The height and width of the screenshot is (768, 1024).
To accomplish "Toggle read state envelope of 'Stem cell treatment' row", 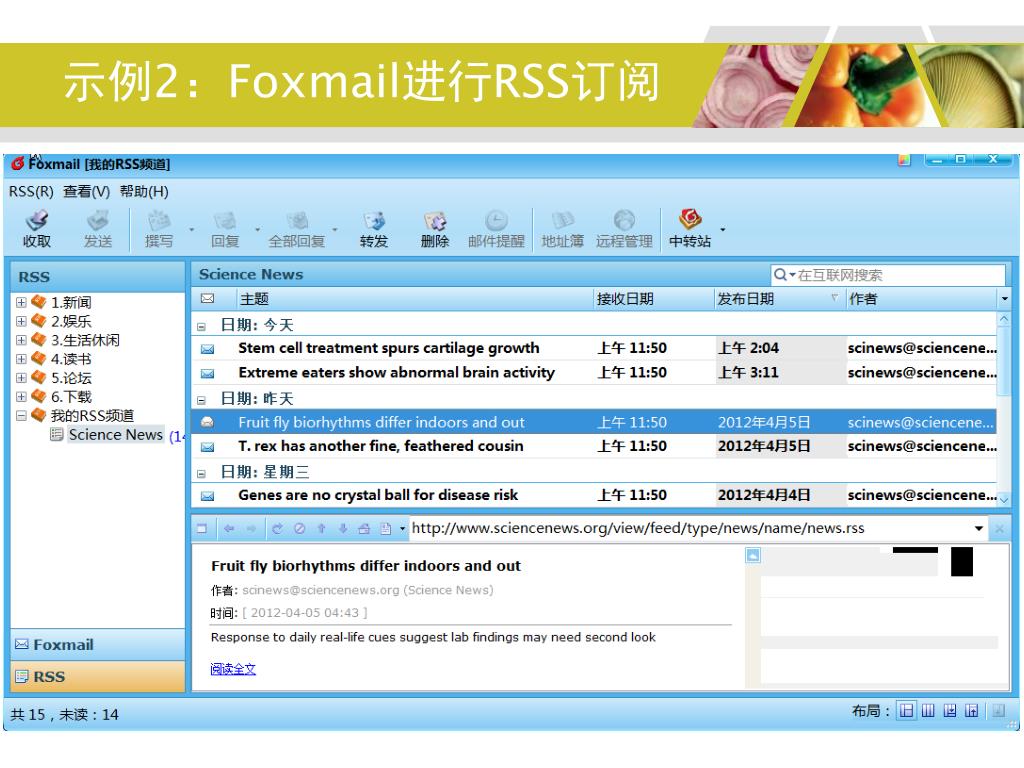I will pyautogui.click(x=208, y=349).
